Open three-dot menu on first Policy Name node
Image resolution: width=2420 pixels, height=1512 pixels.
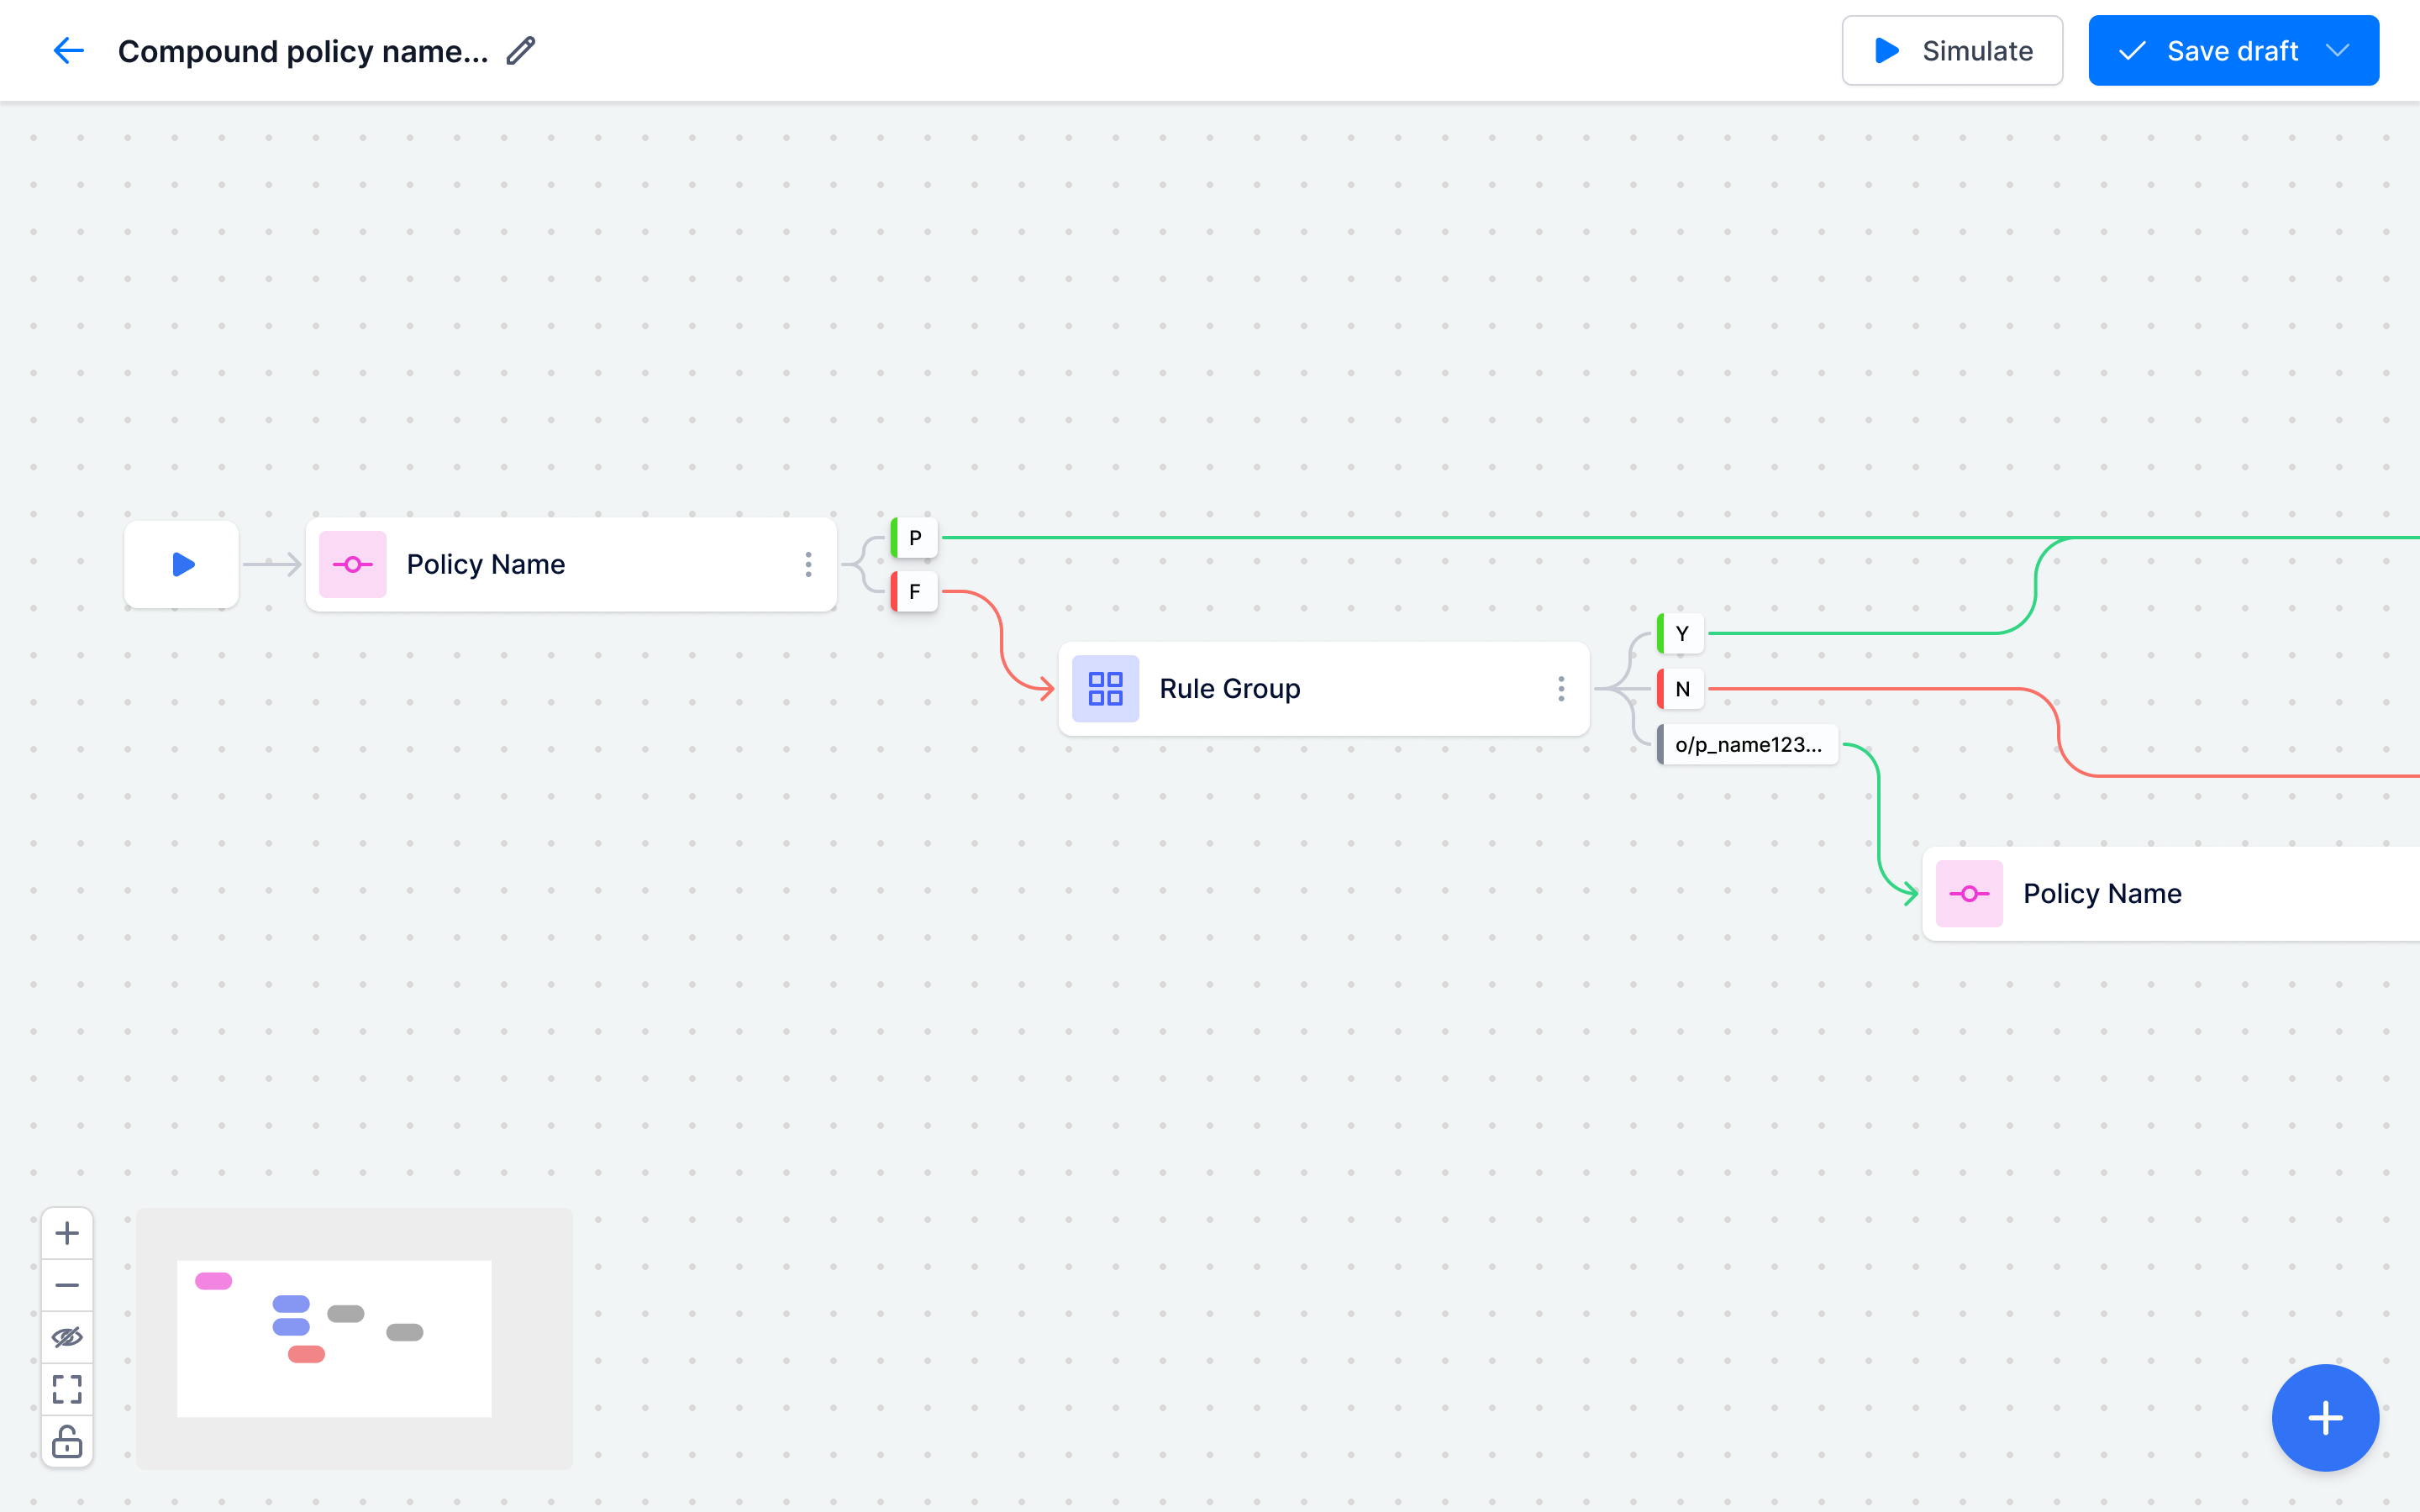tap(808, 564)
